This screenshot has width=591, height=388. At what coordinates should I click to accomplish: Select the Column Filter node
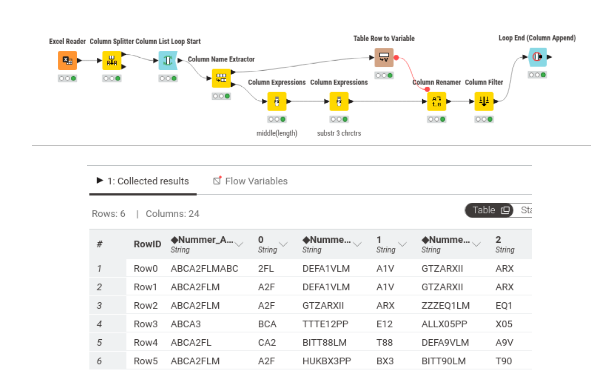pos(484,101)
